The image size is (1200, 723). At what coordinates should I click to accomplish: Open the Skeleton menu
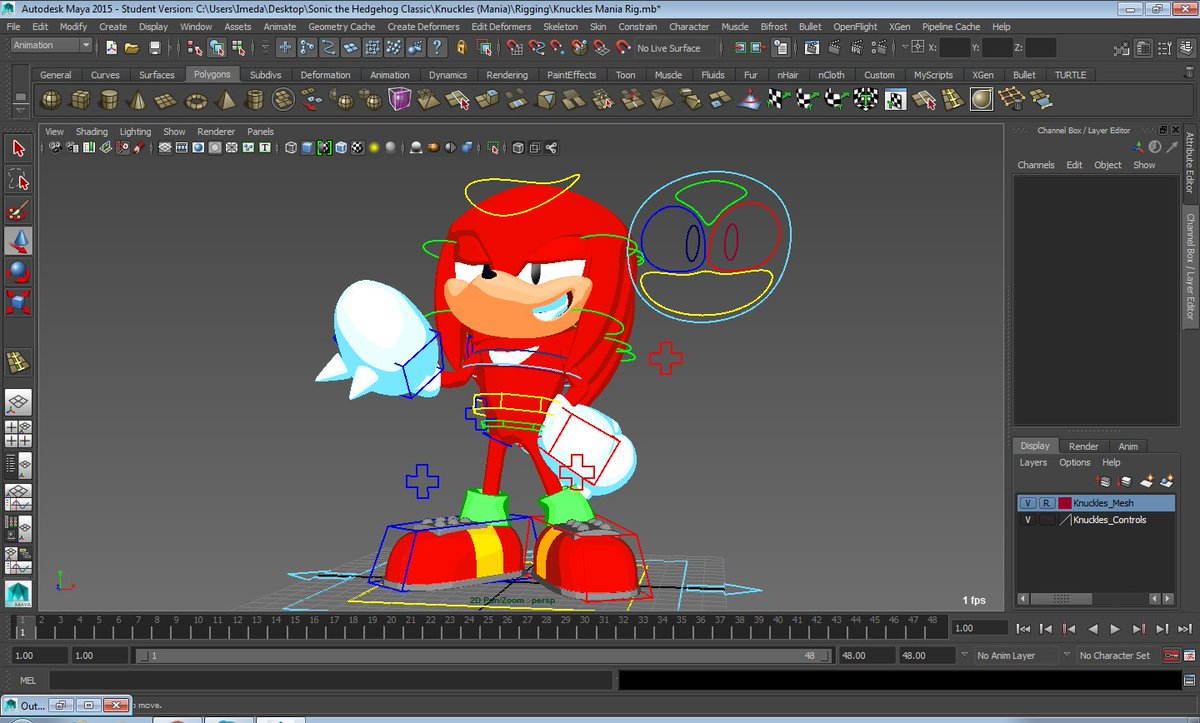point(560,26)
